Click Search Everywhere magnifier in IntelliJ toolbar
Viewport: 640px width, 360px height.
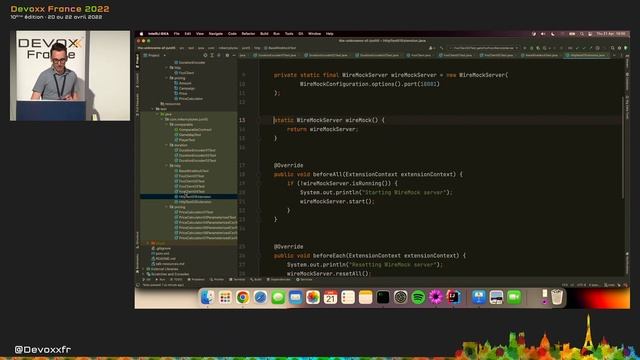[612, 48]
